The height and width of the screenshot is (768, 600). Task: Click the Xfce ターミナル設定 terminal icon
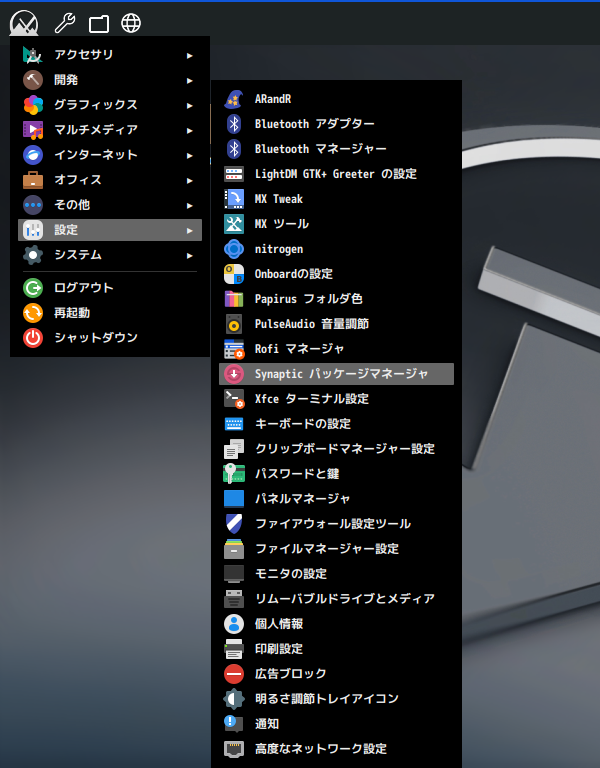pyautogui.click(x=234, y=399)
